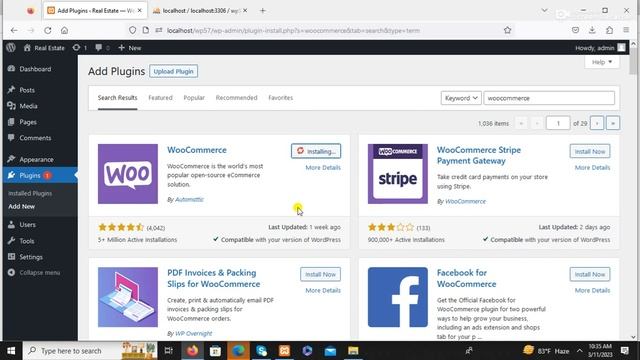The width and height of the screenshot is (640, 360).
Task: Open File Explorer from the taskbar
Action: 353,351
